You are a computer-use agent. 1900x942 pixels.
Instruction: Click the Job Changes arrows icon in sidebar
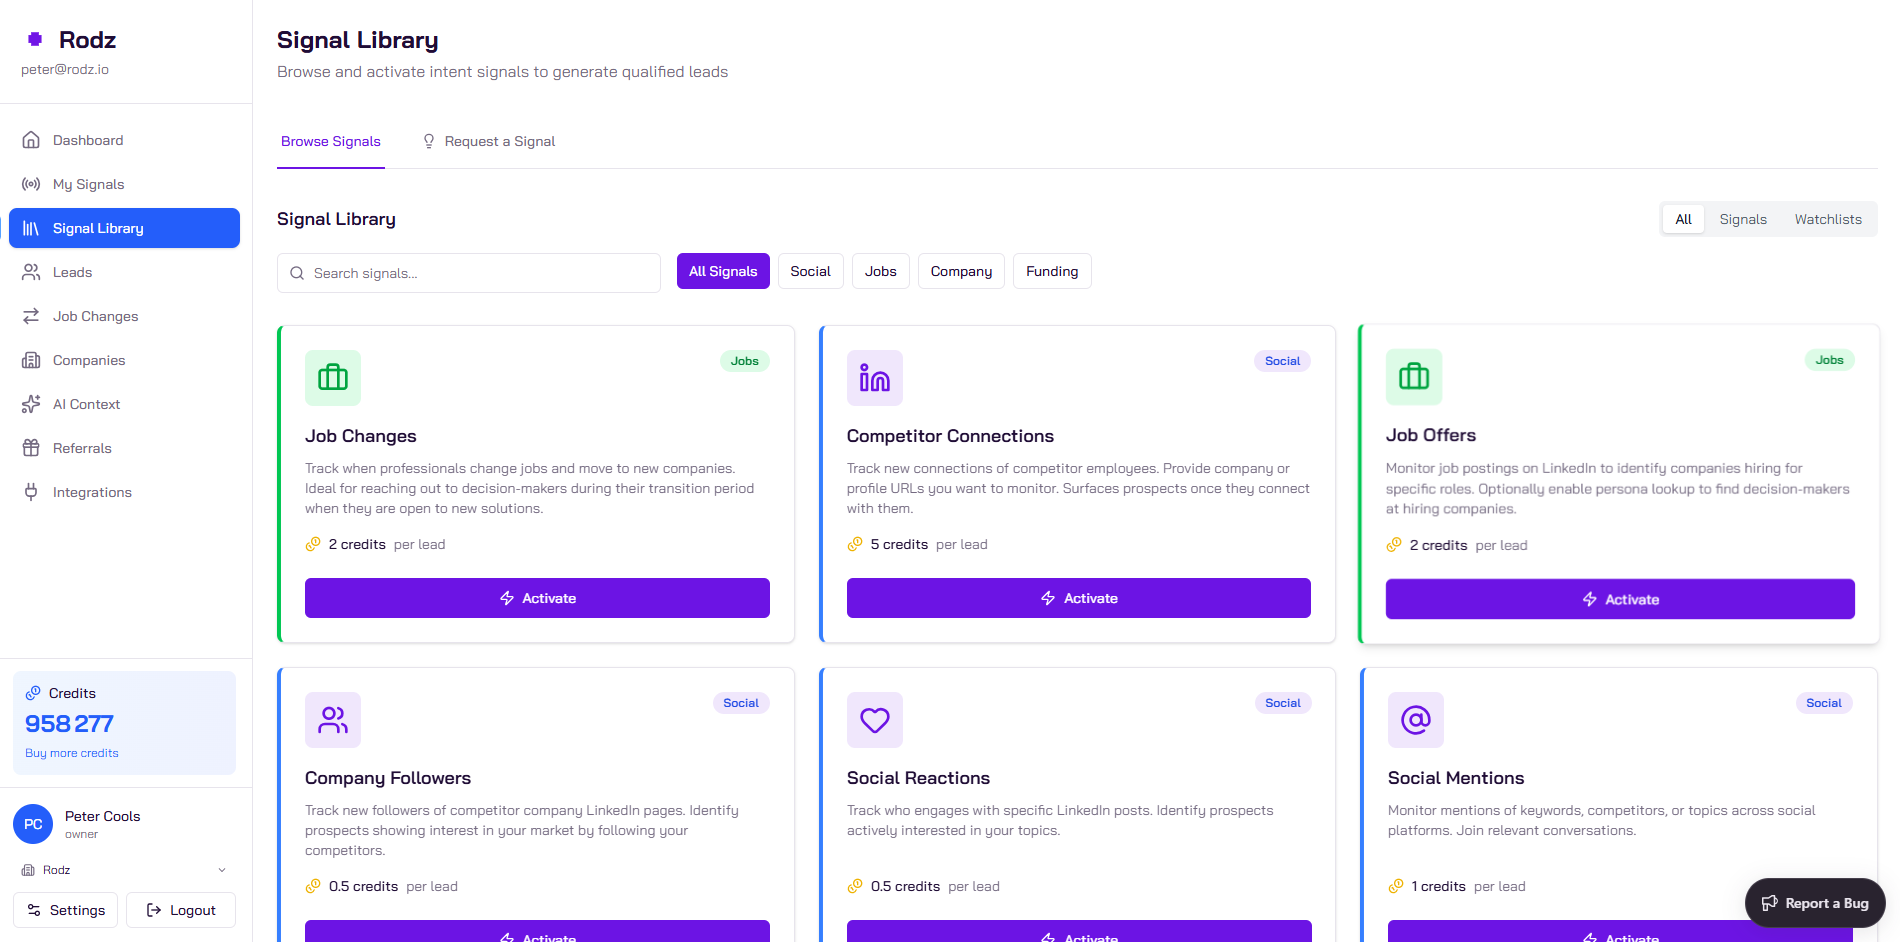[31, 316]
